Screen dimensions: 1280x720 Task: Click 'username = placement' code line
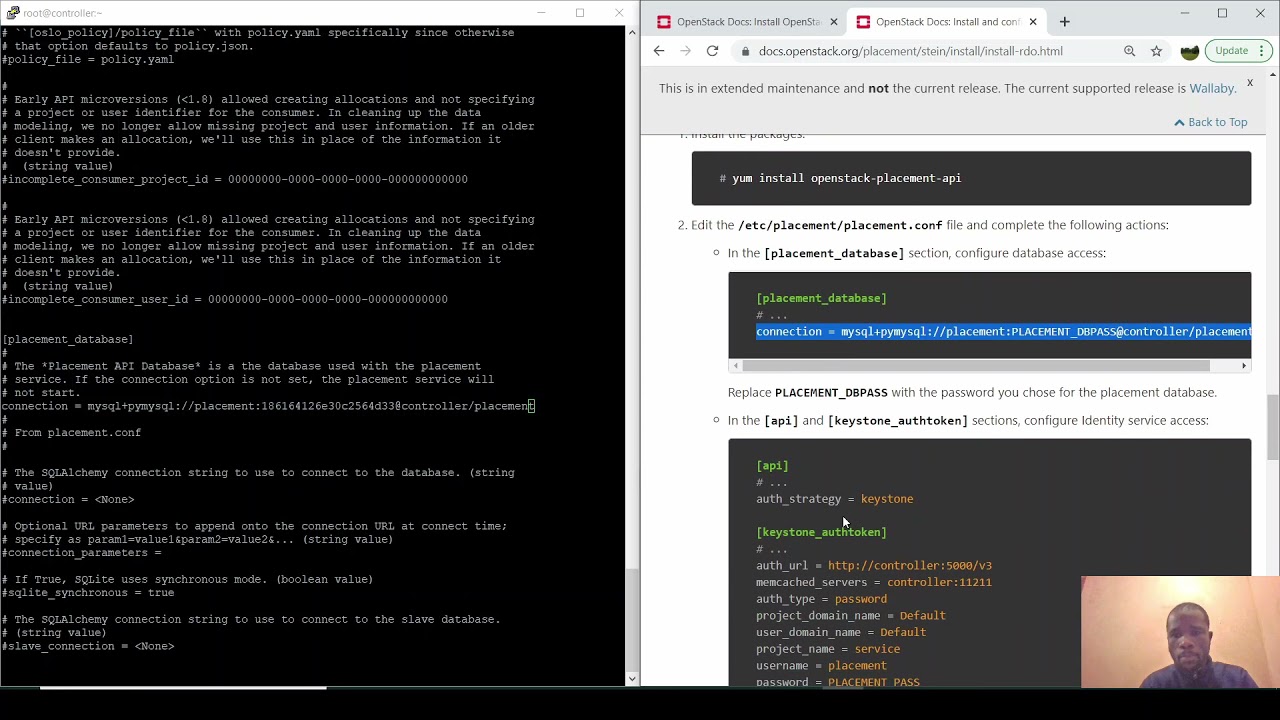click(821, 666)
